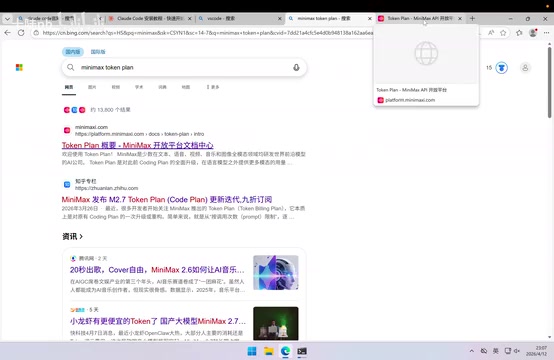Open the green-lit stage news thumbnail
Image resolution: width=554 pixels, height=360 pixels.
276,324
